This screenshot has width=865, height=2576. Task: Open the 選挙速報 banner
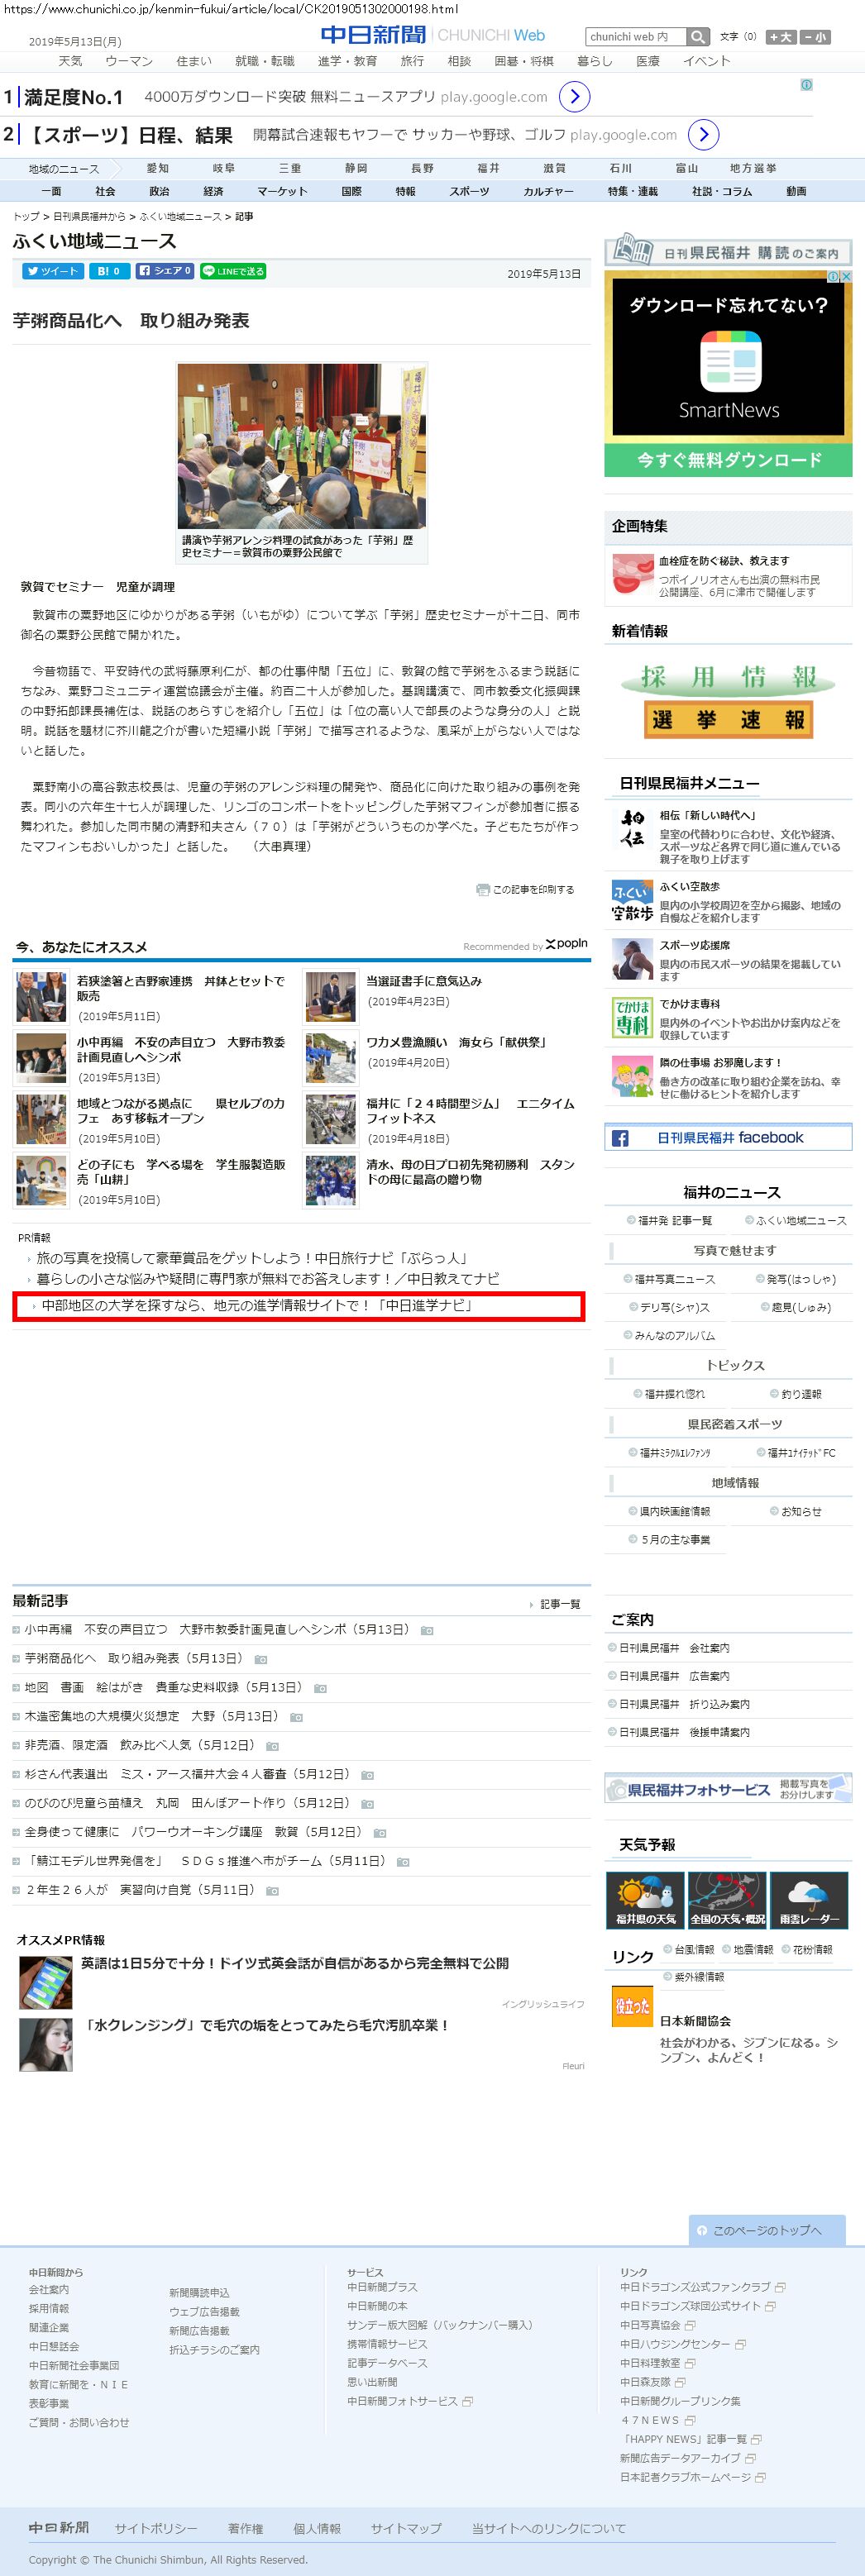coord(728,719)
